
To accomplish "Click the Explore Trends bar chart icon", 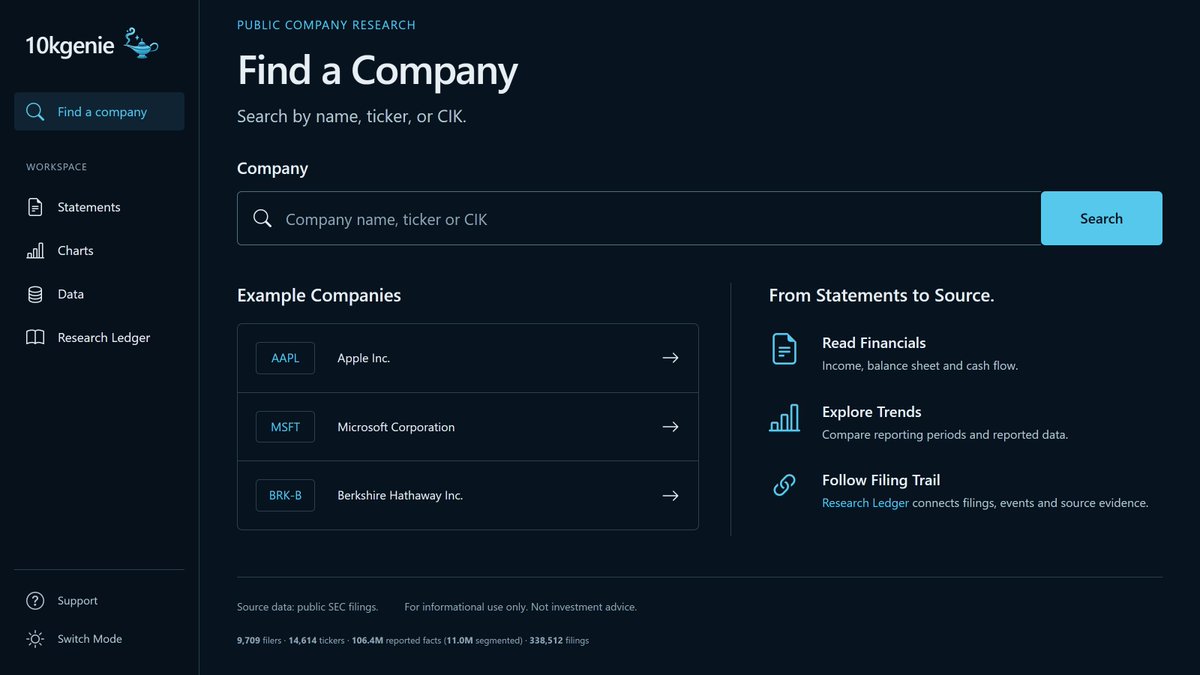I will coord(784,418).
